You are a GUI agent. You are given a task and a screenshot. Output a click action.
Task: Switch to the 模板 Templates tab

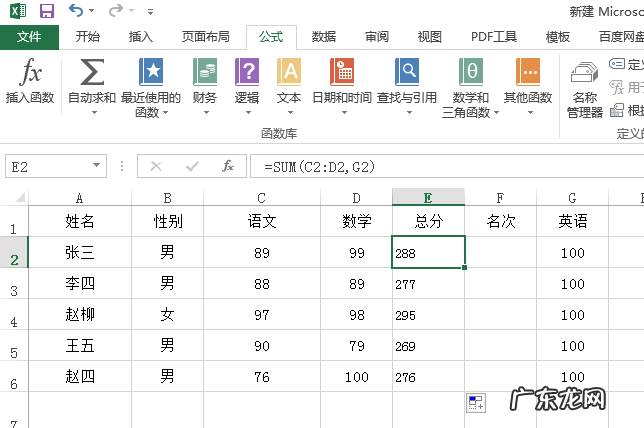pyautogui.click(x=558, y=37)
